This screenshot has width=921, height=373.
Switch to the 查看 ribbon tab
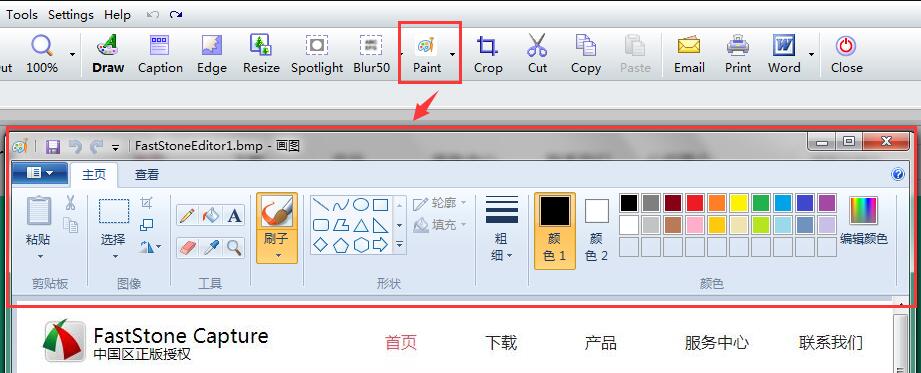tap(147, 174)
